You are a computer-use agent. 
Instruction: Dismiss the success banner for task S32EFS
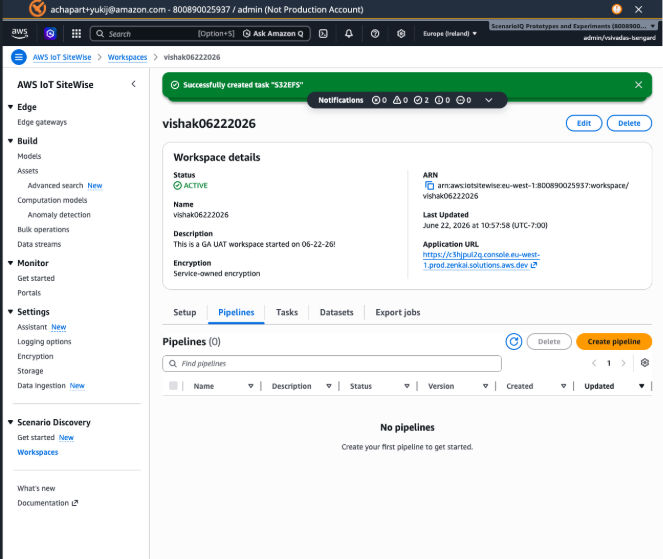coord(638,85)
